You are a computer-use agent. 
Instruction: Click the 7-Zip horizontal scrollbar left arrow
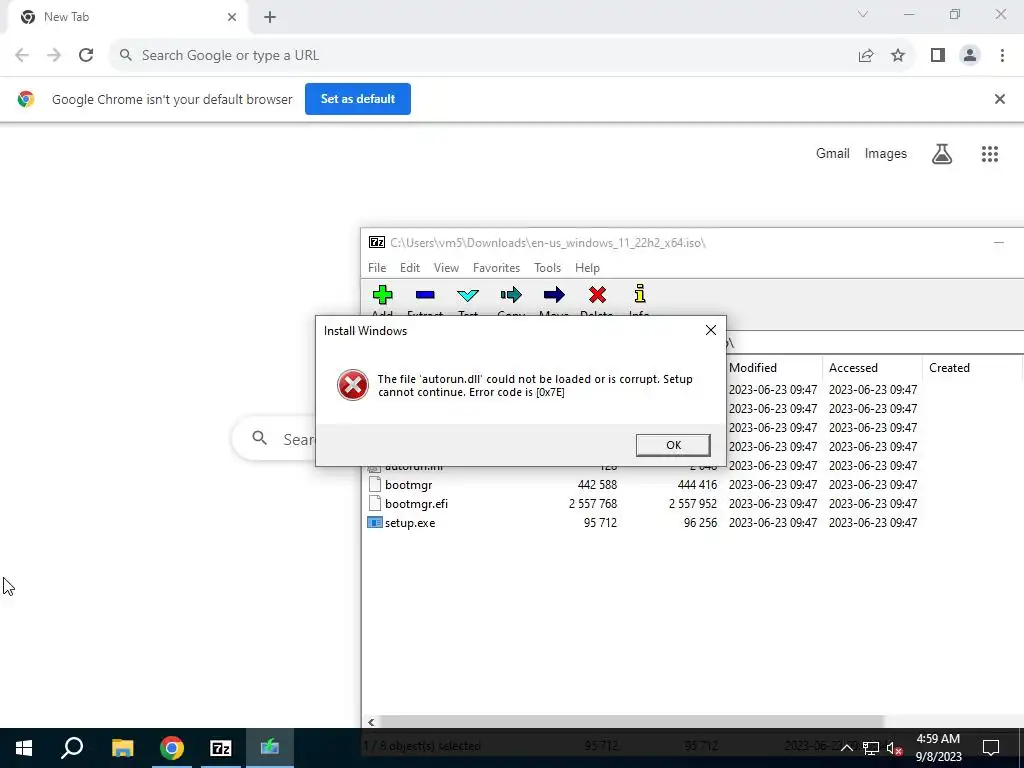click(x=371, y=722)
